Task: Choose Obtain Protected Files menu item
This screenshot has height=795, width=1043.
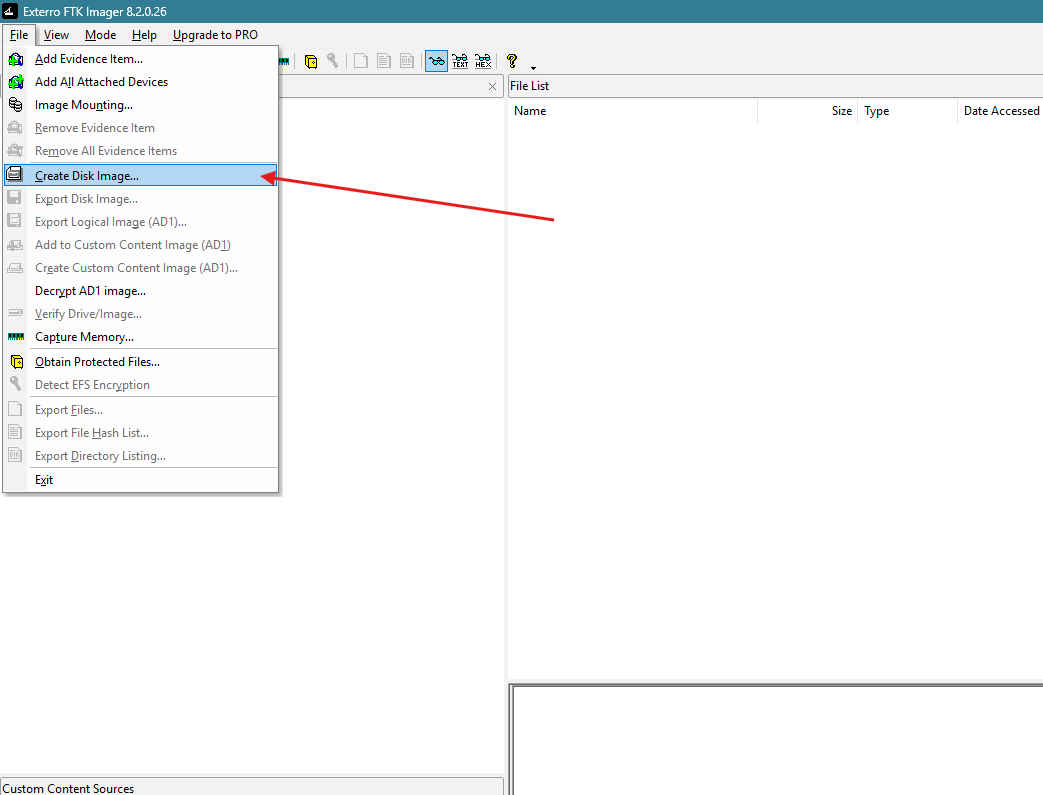Action: 140,362
